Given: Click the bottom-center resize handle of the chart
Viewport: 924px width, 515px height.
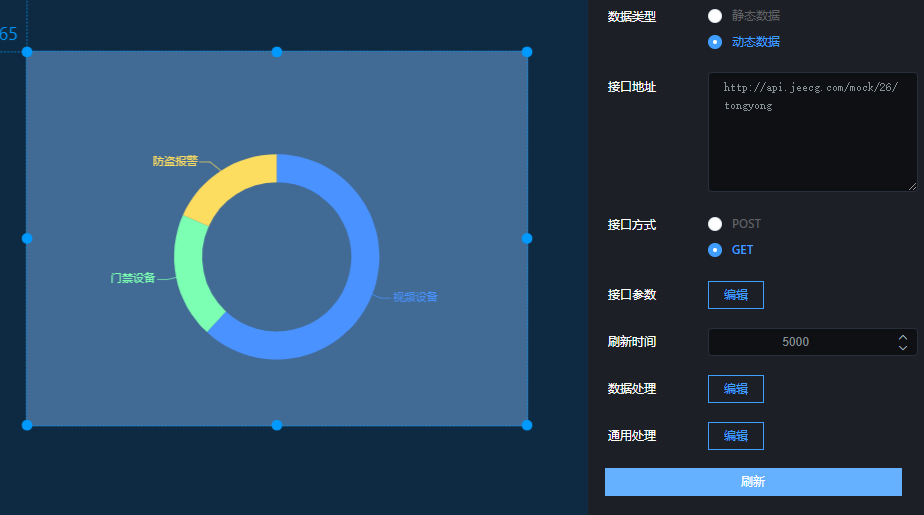Looking at the screenshot, I should 277,425.
